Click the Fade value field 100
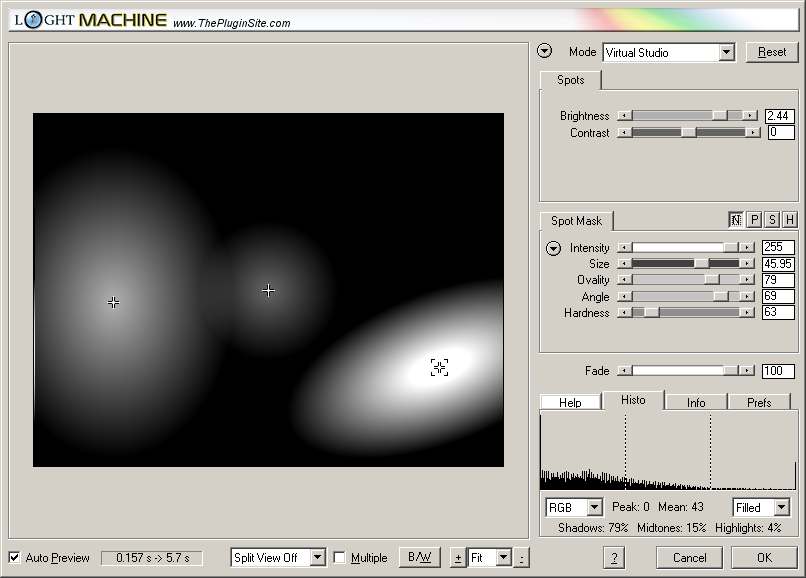This screenshot has width=806, height=578. (x=778, y=371)
